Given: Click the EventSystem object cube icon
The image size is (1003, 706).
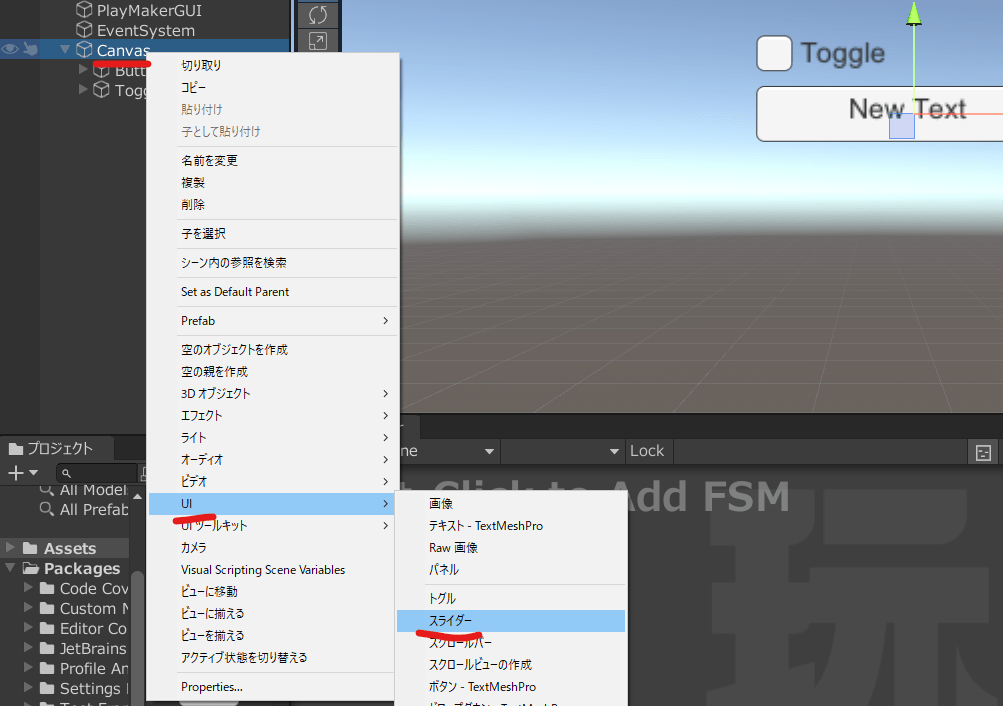Looking at the screenshot, I should click(x=84, y=30).
